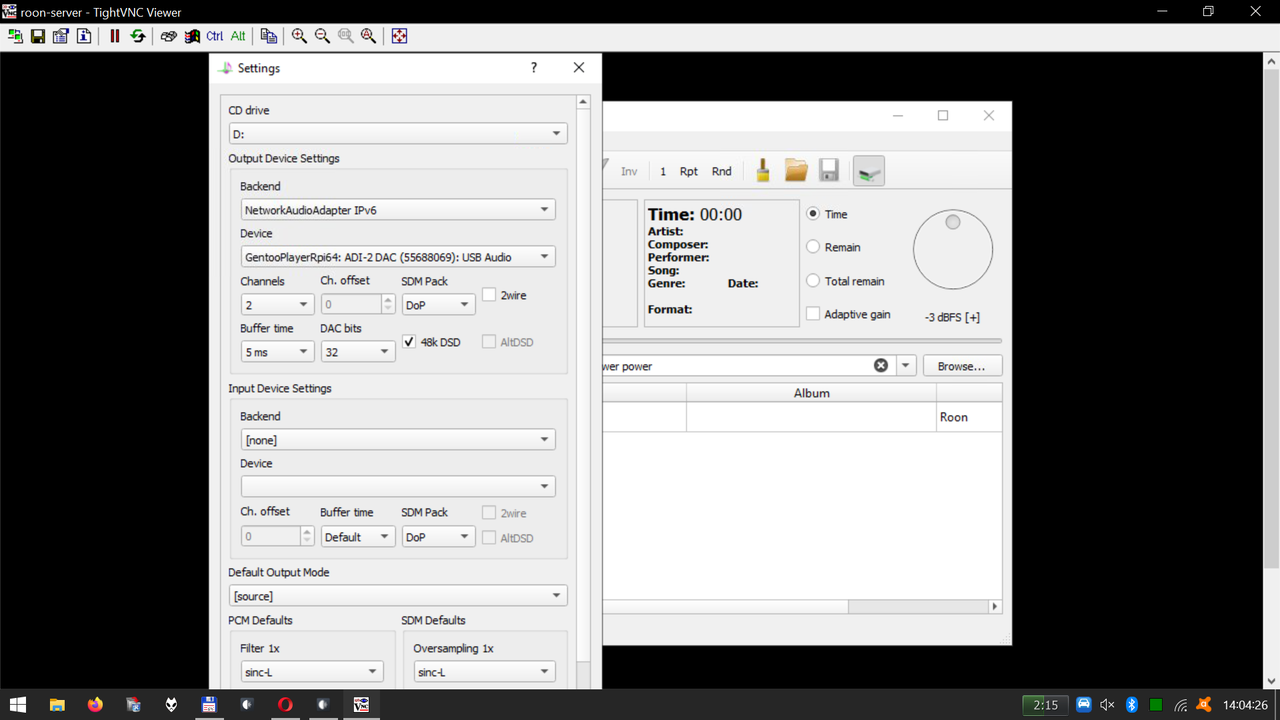Screen dimensions: 1280x720
Task: Click the settings icon right of save icon
Action: [868, 172]
